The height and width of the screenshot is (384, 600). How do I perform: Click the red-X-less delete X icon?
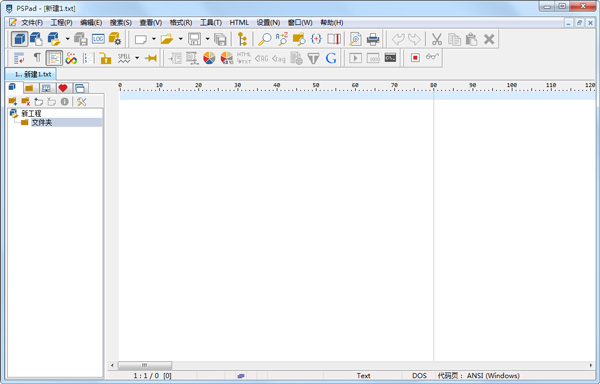click(x=489, y=39)
